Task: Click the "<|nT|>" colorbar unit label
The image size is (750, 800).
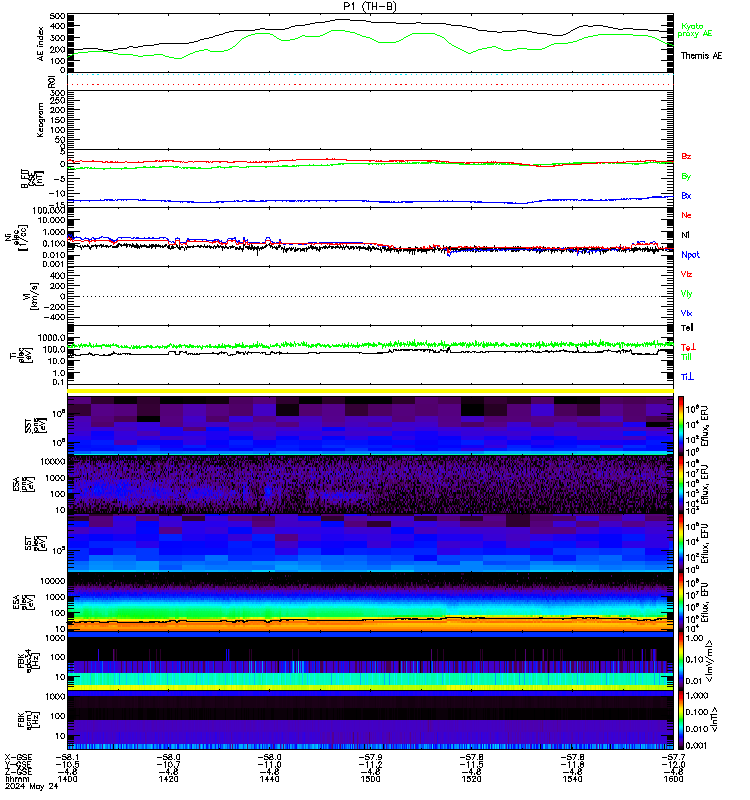Action: coord(714,719)
